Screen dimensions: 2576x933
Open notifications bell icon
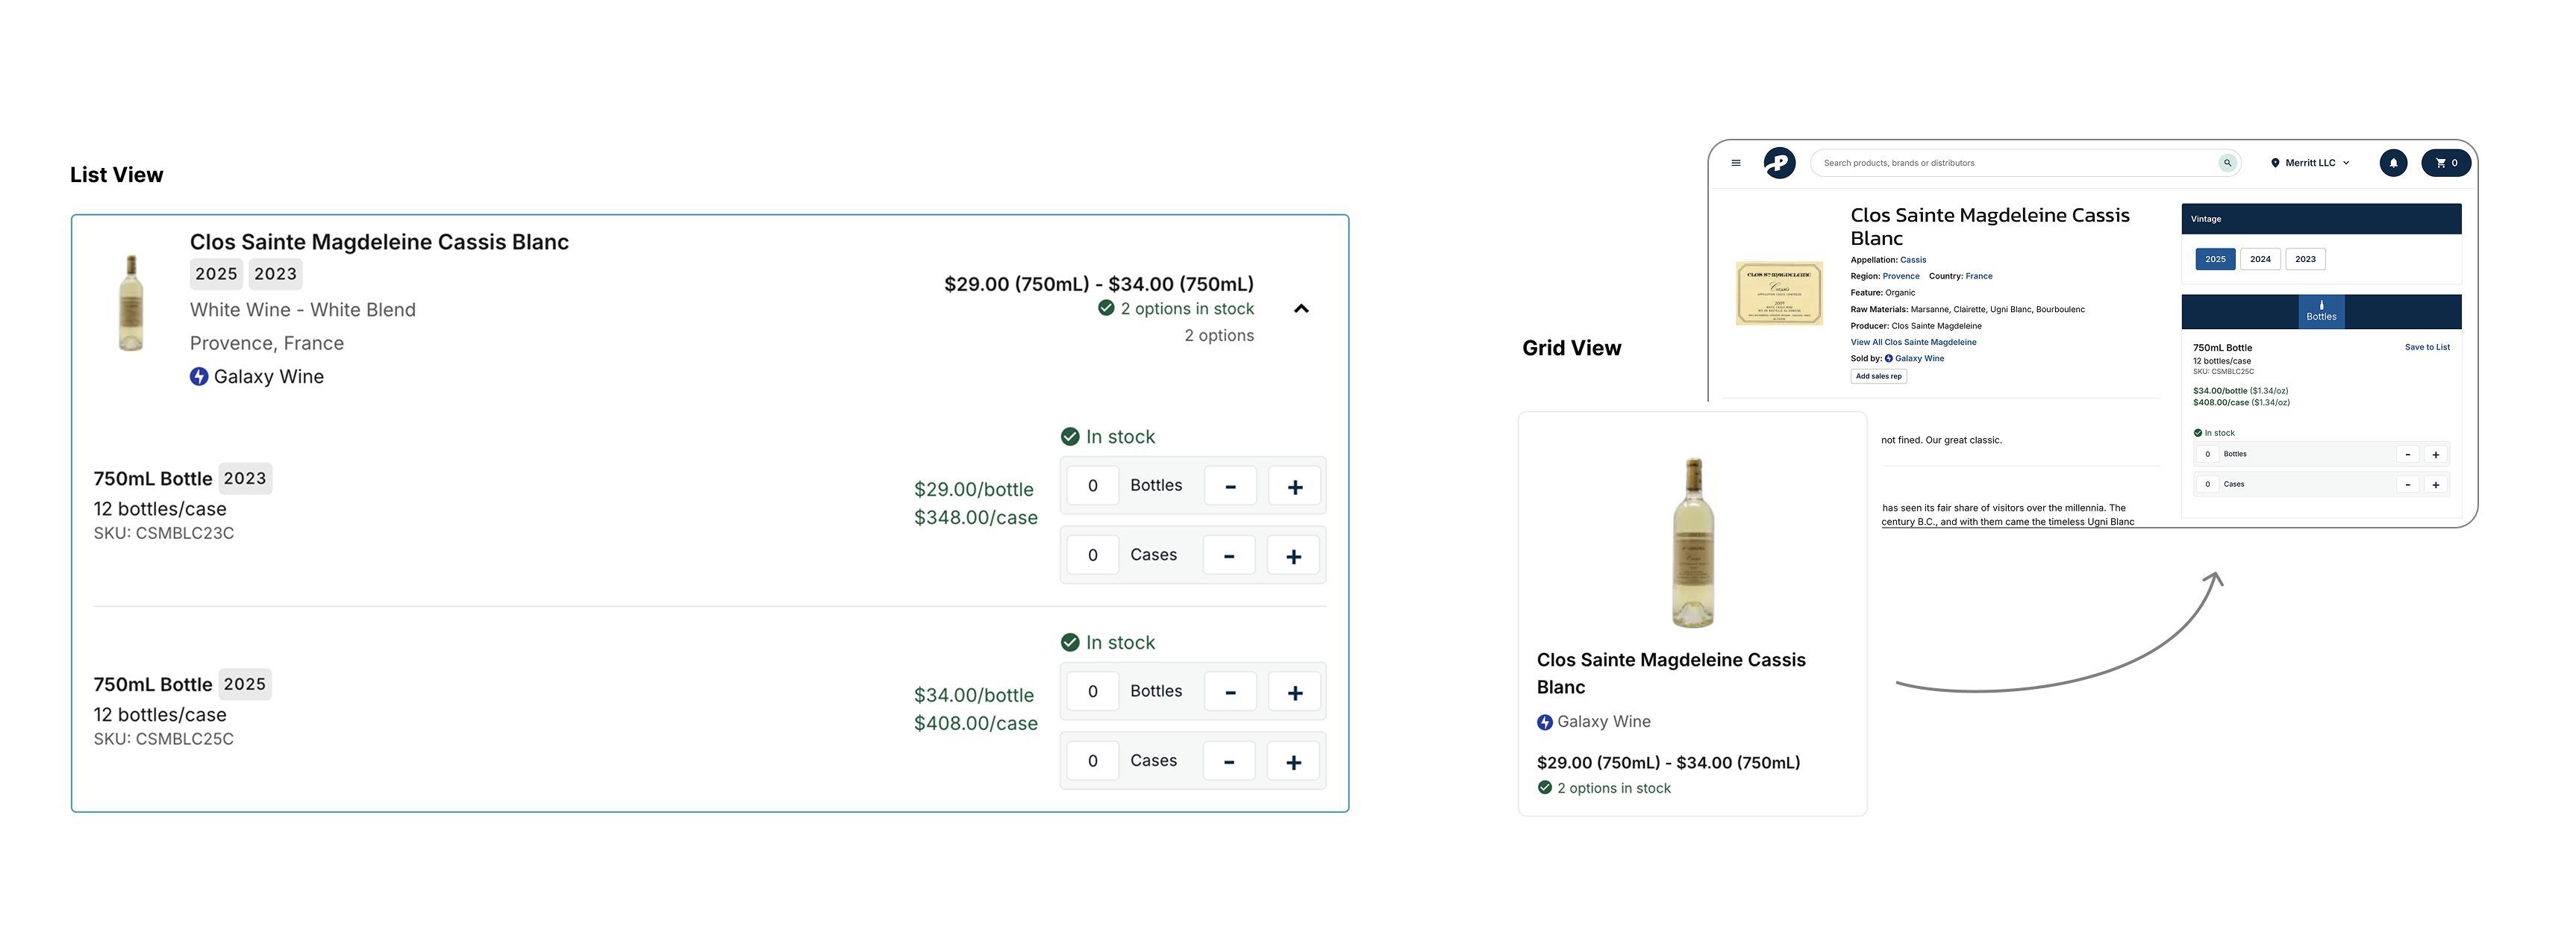pos(2393,163)
